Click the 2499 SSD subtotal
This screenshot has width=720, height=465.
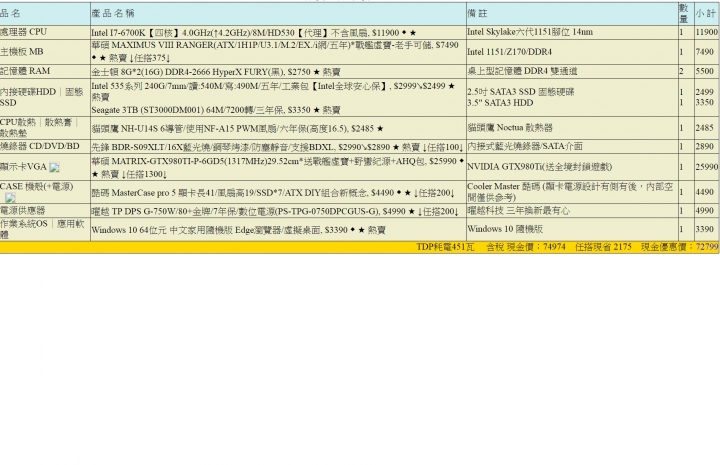(x=705, y=92)
